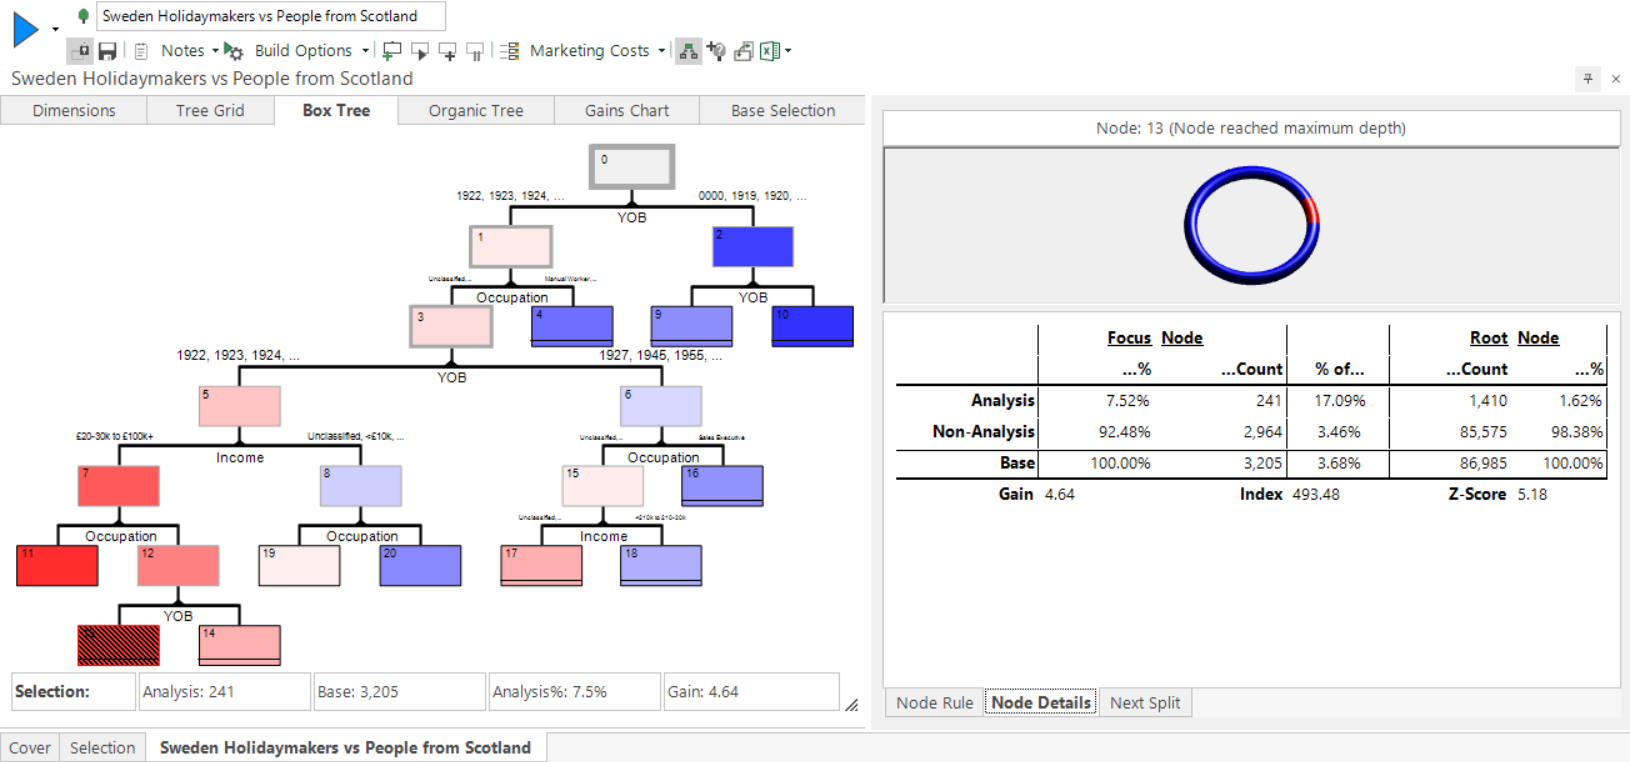
Task: Click the Marketing Costs list icon
Action: coord(509,51)
